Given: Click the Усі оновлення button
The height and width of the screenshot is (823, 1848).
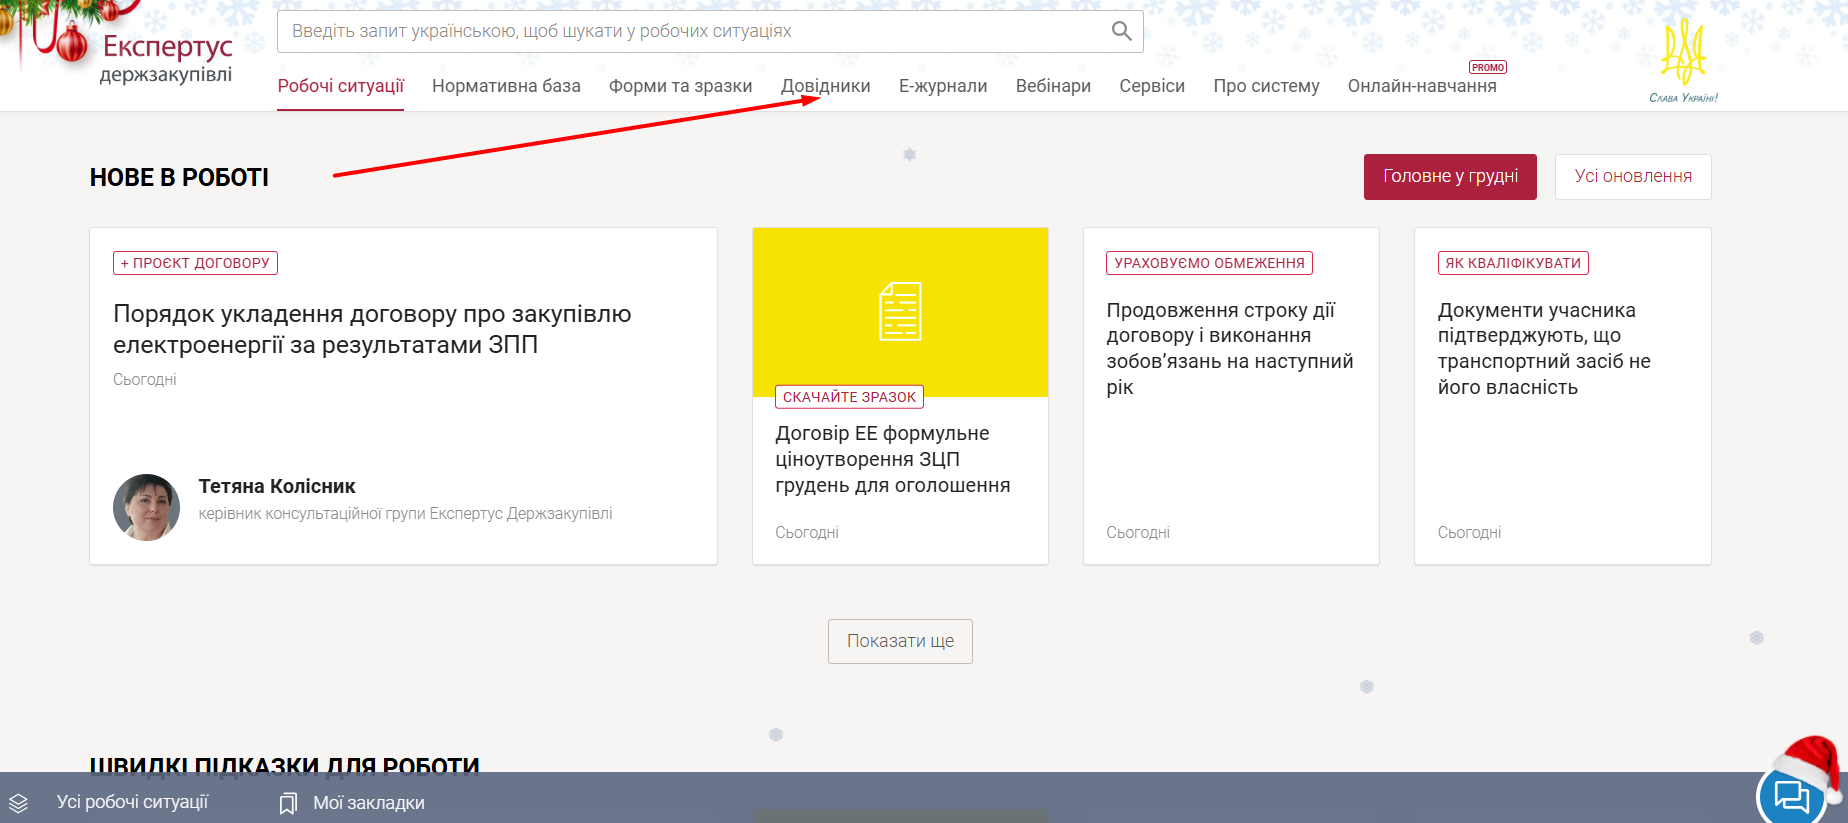Looking at the screenshot, I should click(1632, 177).
